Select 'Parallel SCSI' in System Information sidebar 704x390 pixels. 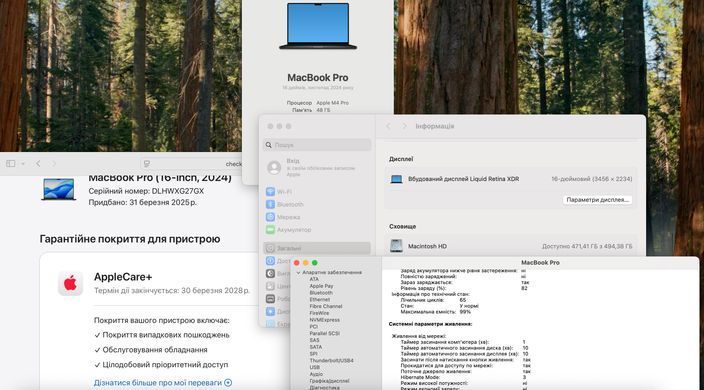click(325, 333)
